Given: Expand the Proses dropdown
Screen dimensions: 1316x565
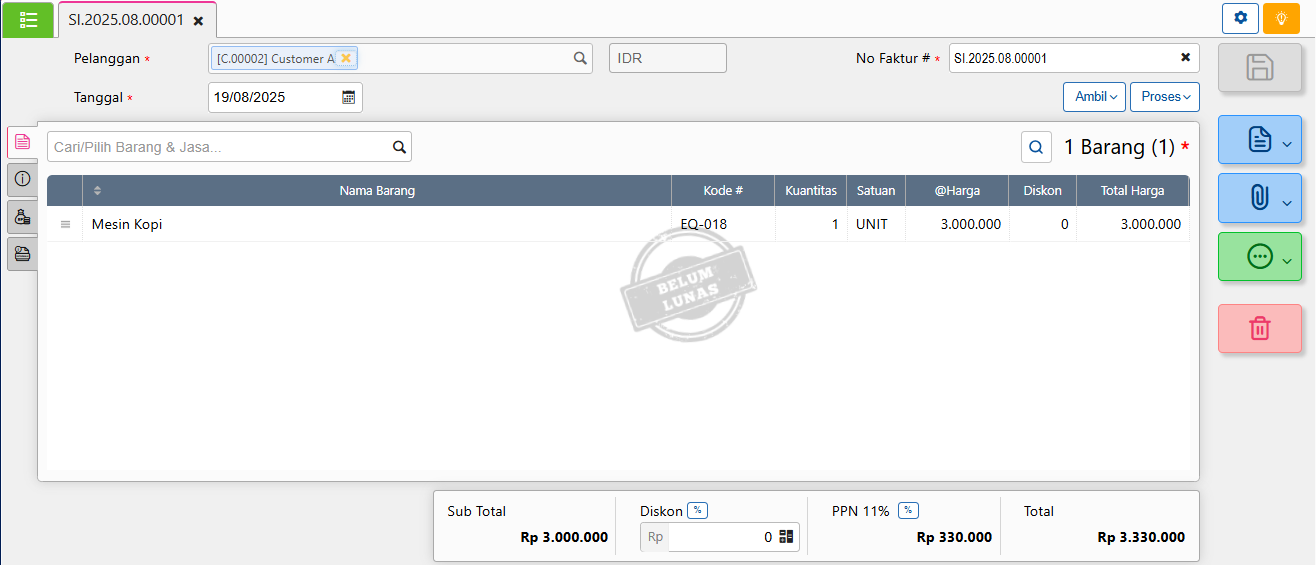Looking at the screenshot, I should coord(1164,97).
